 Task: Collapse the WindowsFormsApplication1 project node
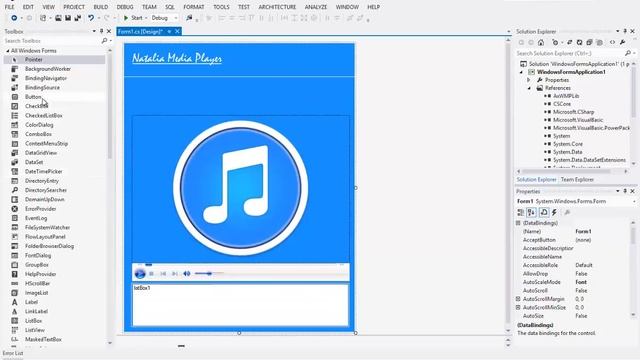point(521,72)
